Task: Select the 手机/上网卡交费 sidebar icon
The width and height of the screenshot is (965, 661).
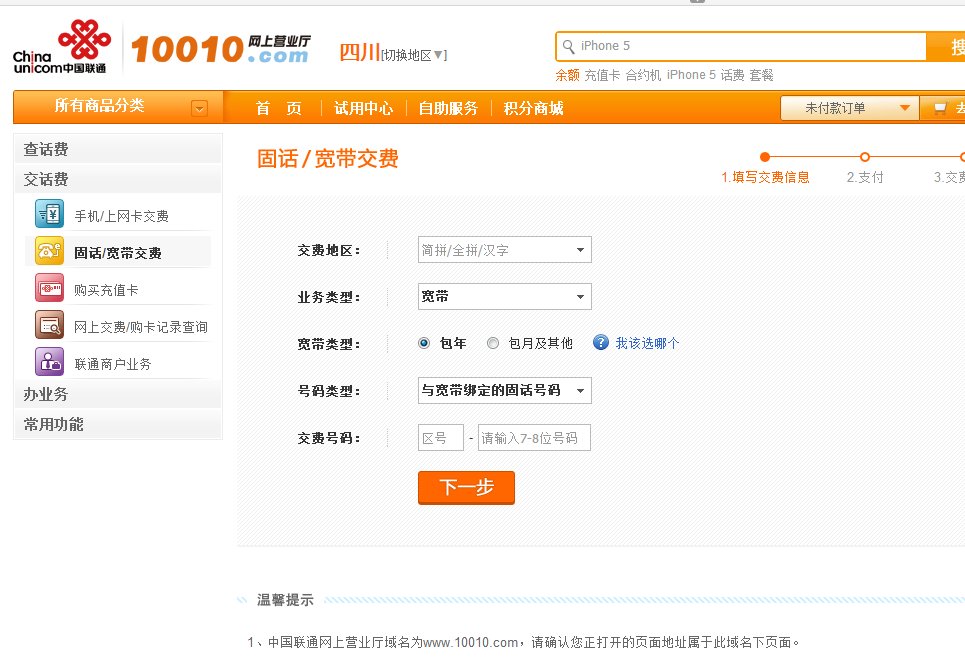Action: pyautogui.click(x=47, y=214)
